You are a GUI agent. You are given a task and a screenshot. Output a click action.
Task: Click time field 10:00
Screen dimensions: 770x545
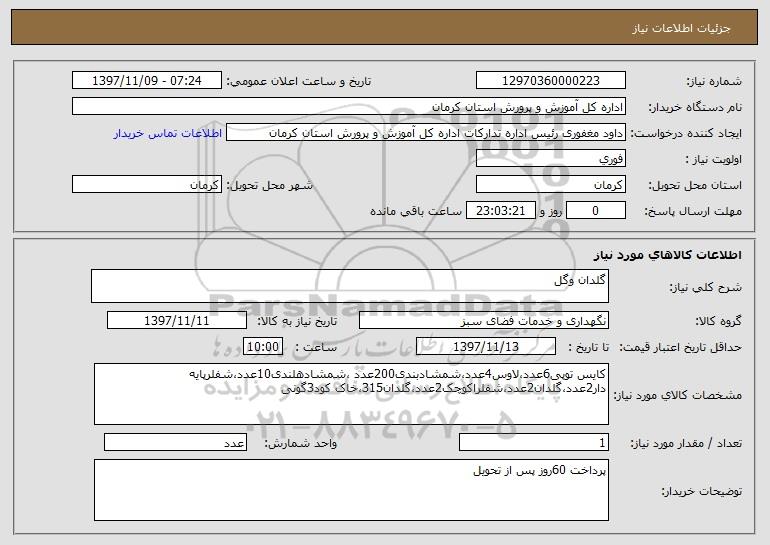263,347
